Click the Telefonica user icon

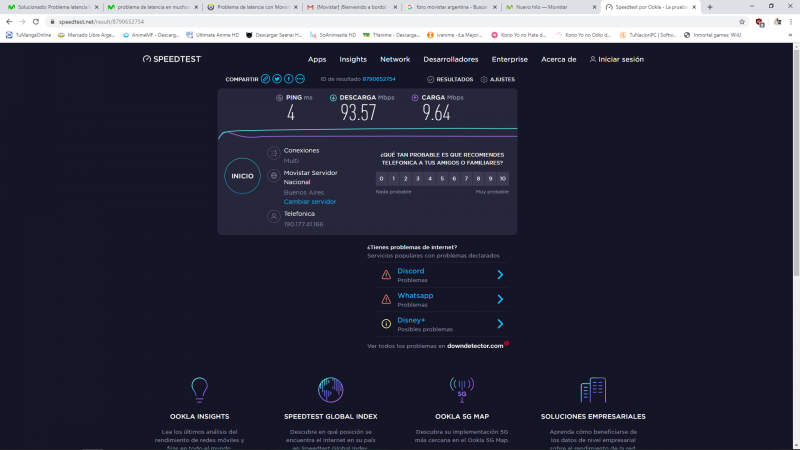[x=273, y=216]
